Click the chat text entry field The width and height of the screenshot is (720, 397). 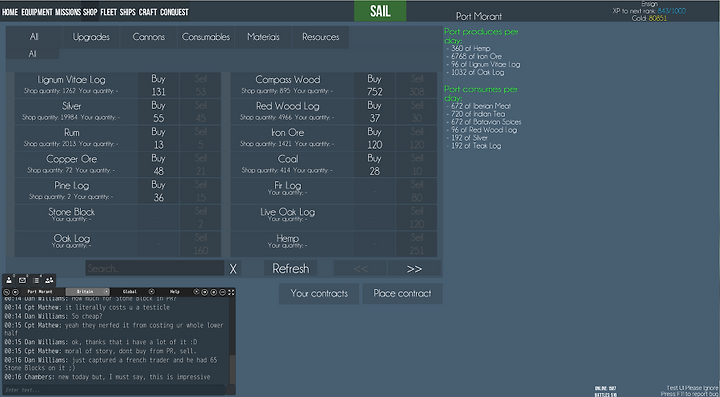pyautogui.click(x=115, y=390)
